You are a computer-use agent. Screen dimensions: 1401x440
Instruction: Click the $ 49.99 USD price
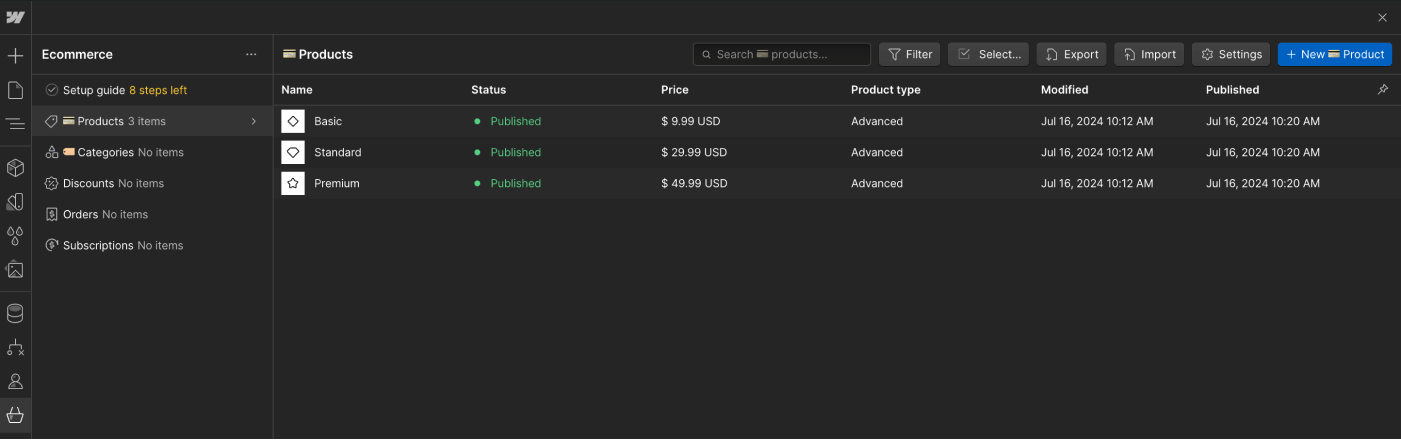pos(694,183)
